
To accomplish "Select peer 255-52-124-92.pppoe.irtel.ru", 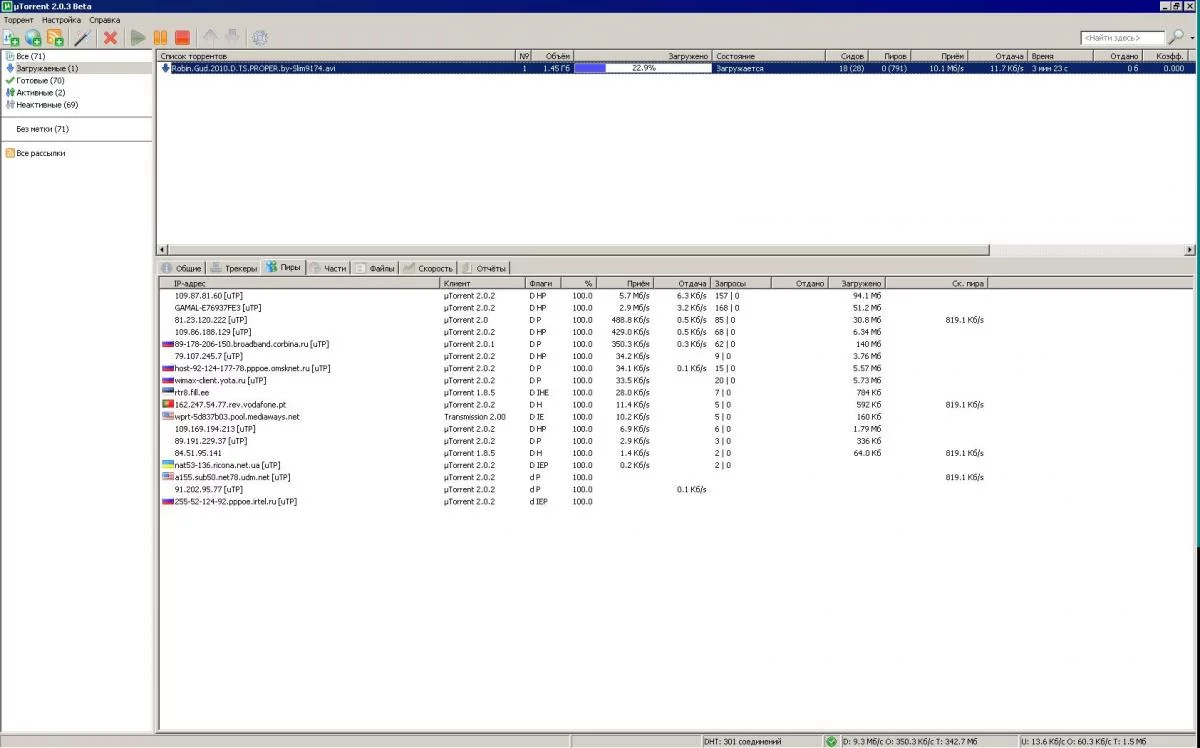I will point(235,501).
